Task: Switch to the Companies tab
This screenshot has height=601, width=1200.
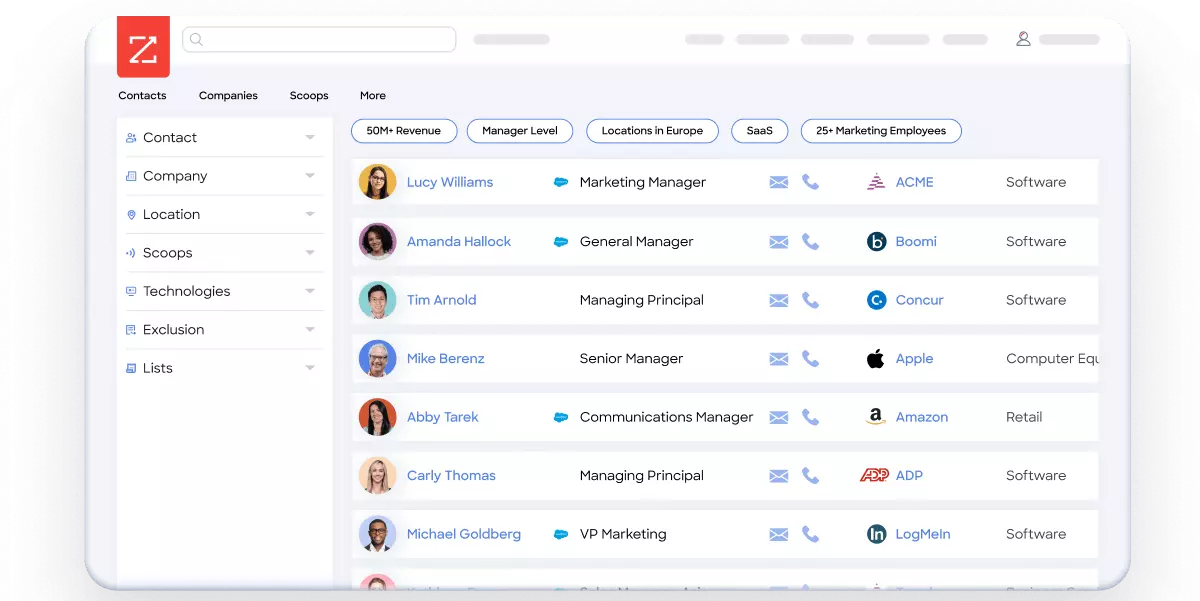Action: coord(228,95)
